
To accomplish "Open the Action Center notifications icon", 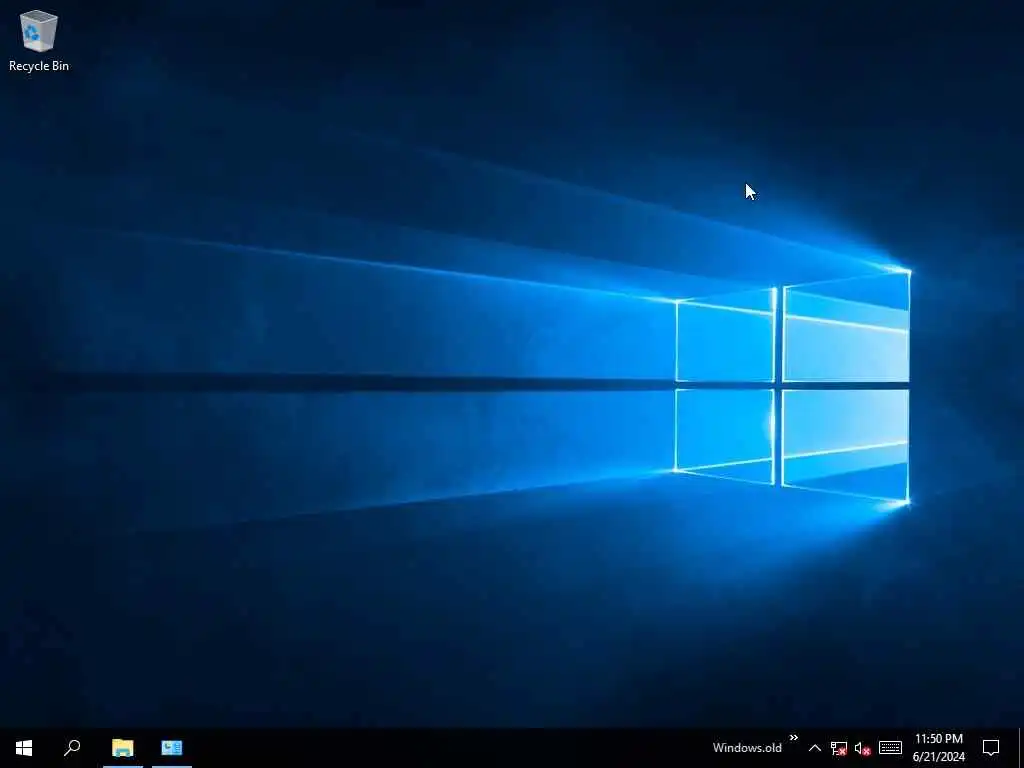I will coord(991,748).
